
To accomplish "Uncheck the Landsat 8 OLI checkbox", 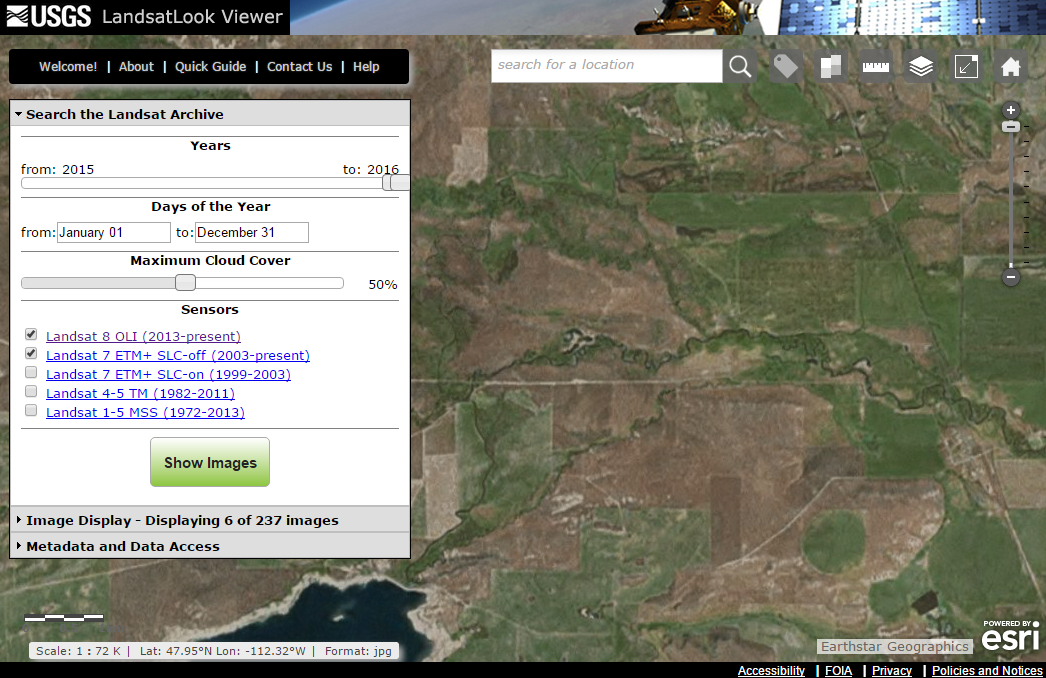I will 31,335.
